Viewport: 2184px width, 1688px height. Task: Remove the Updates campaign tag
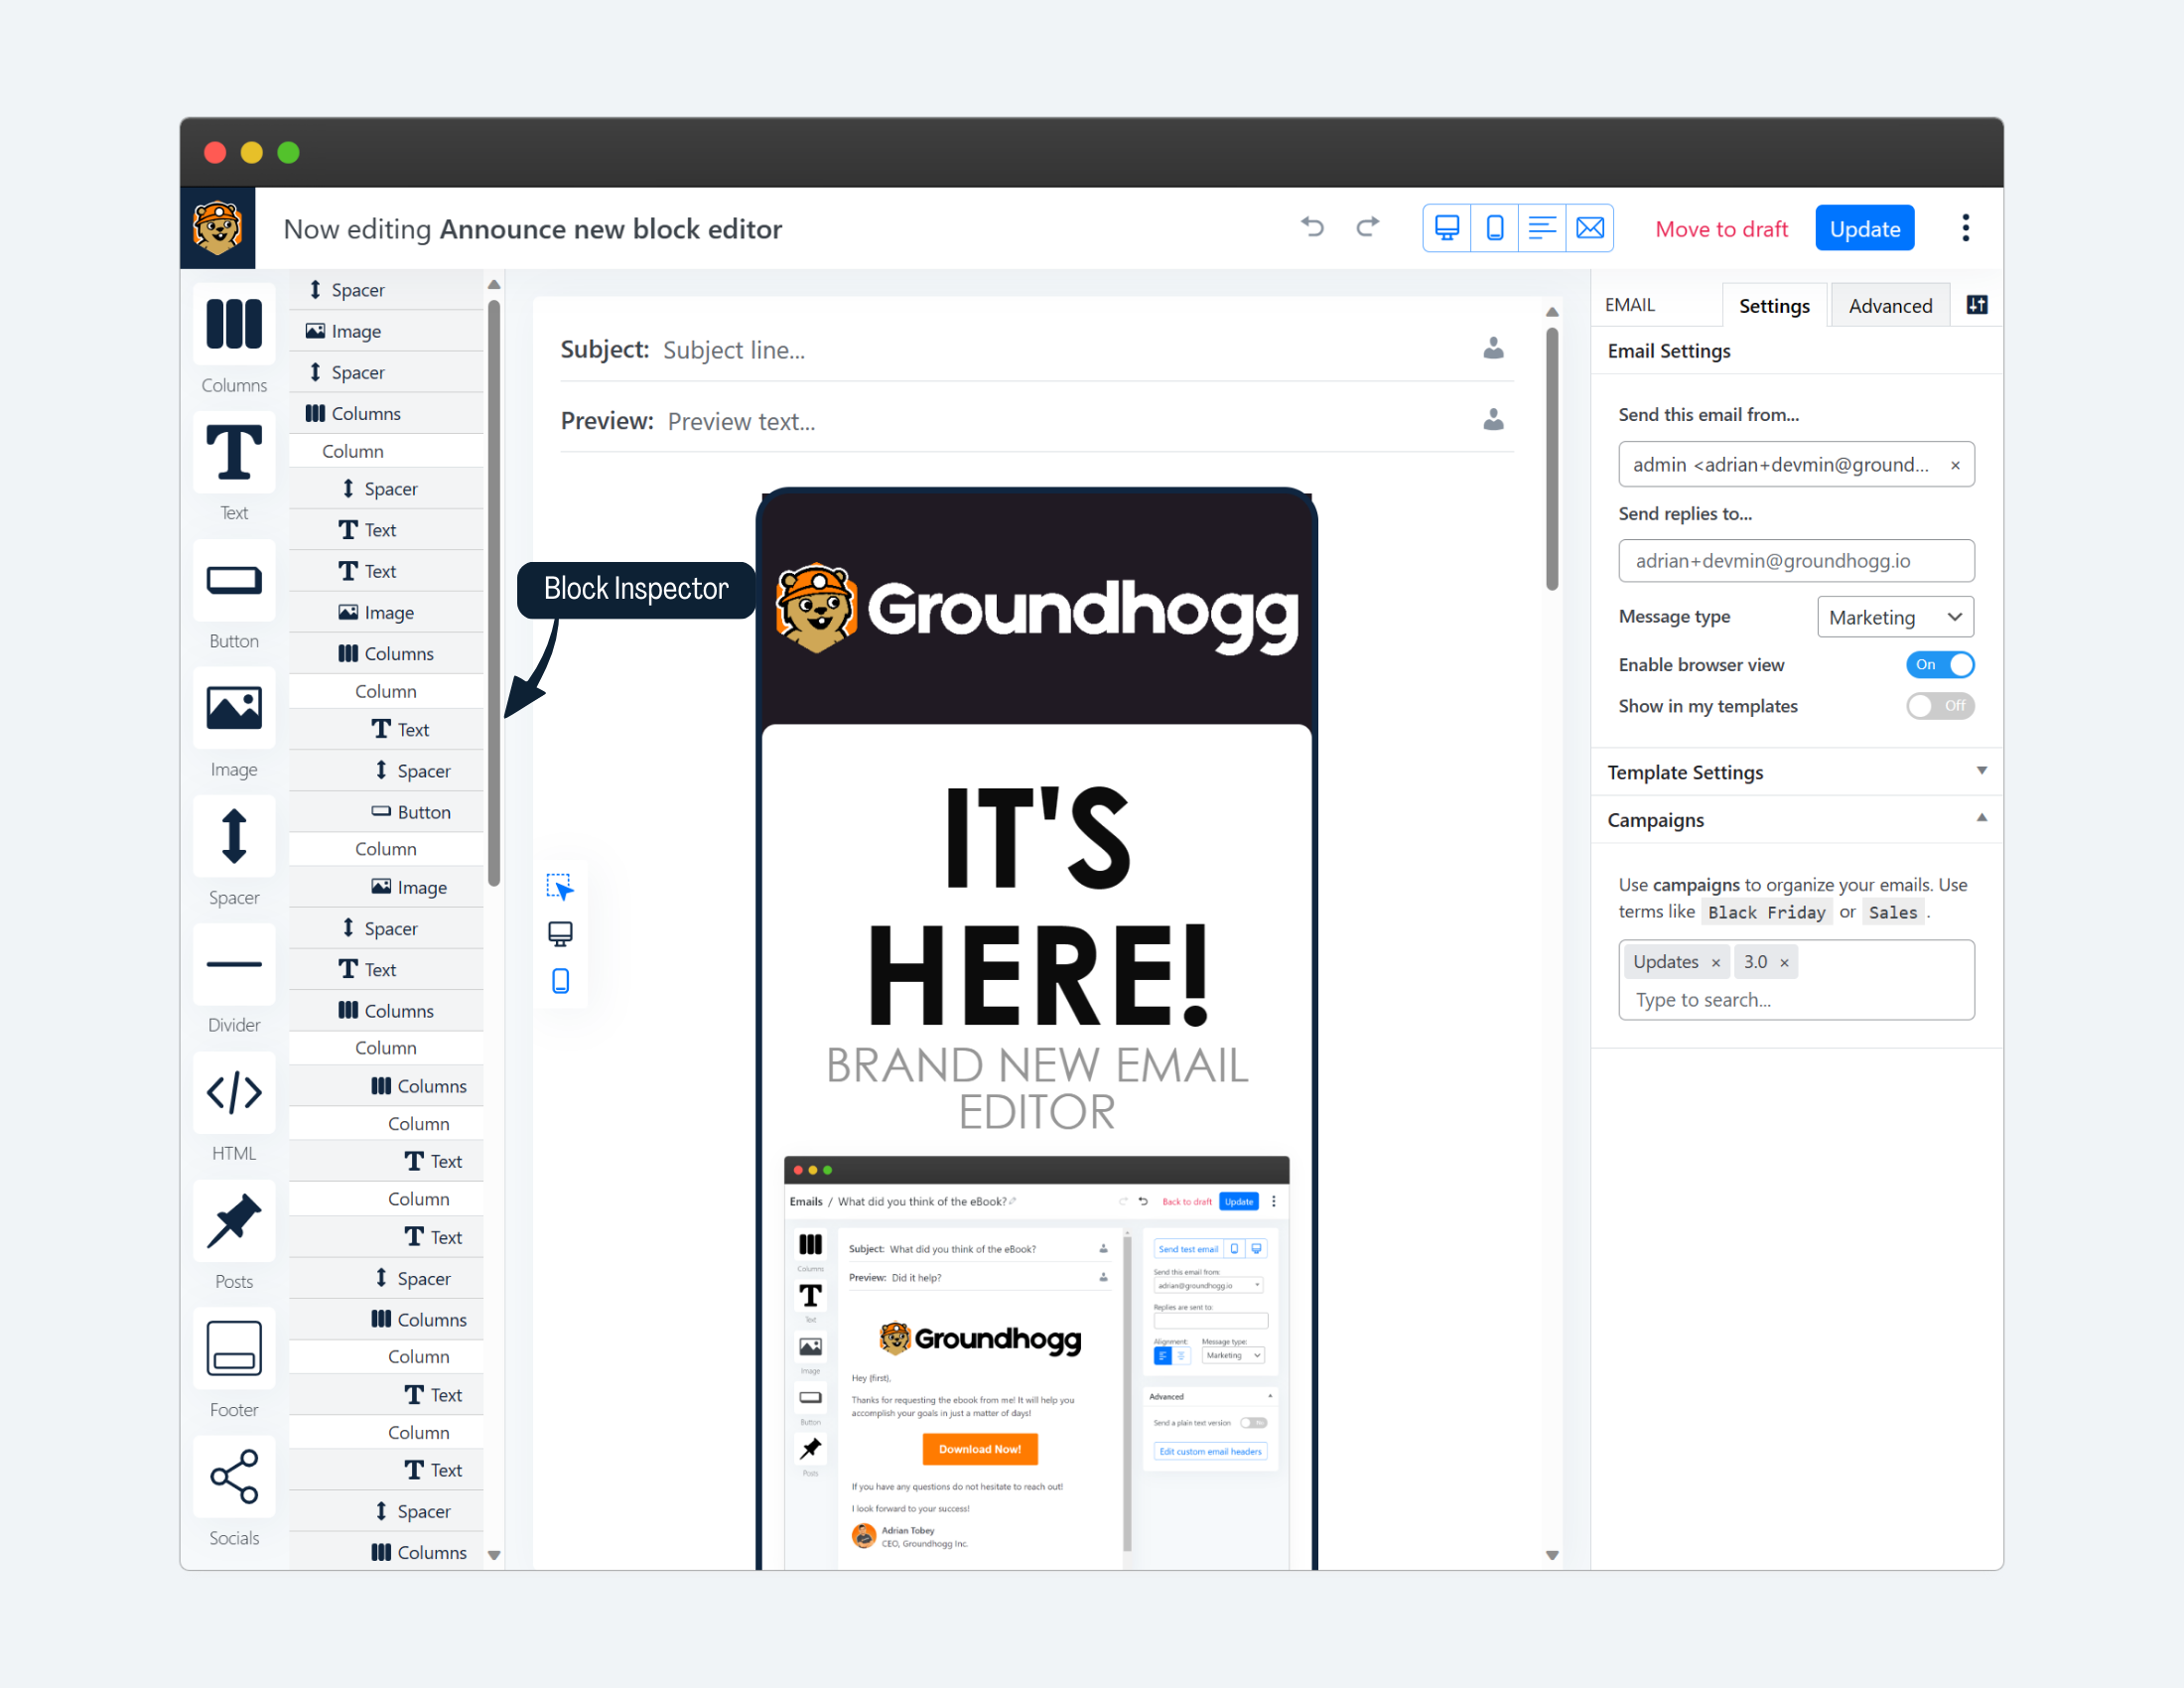1716,963
